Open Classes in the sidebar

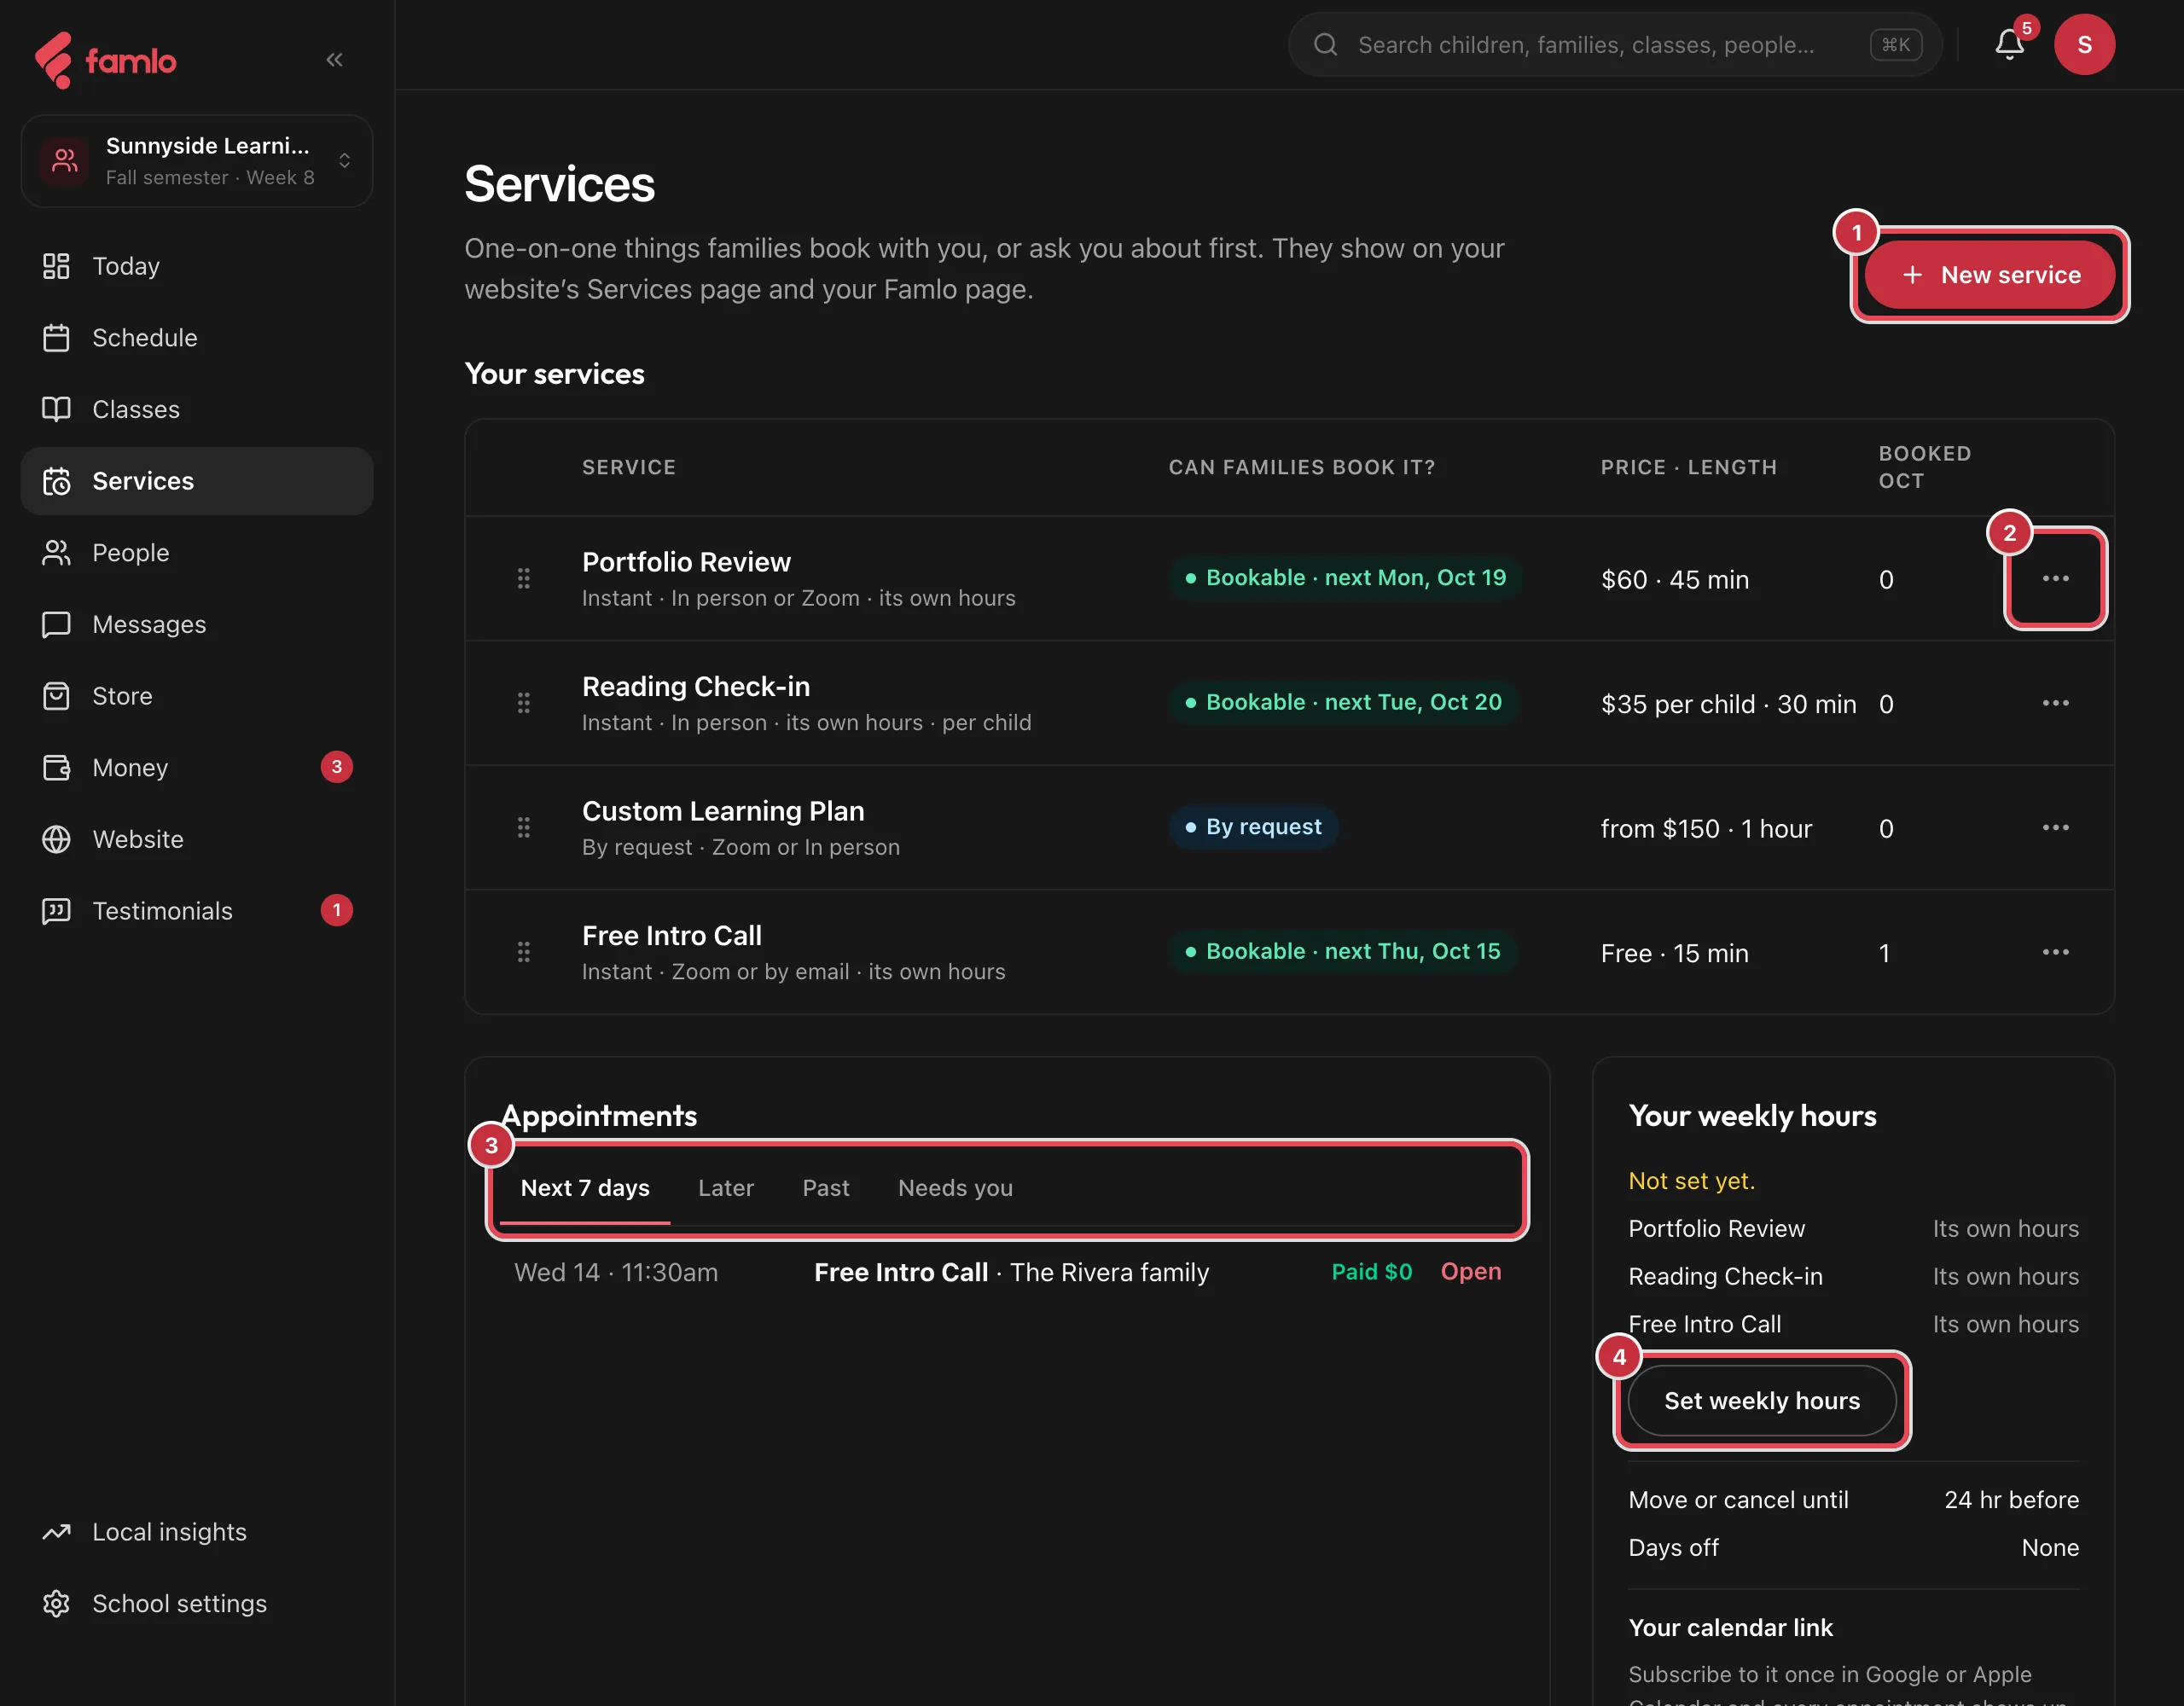click(197, 409)
